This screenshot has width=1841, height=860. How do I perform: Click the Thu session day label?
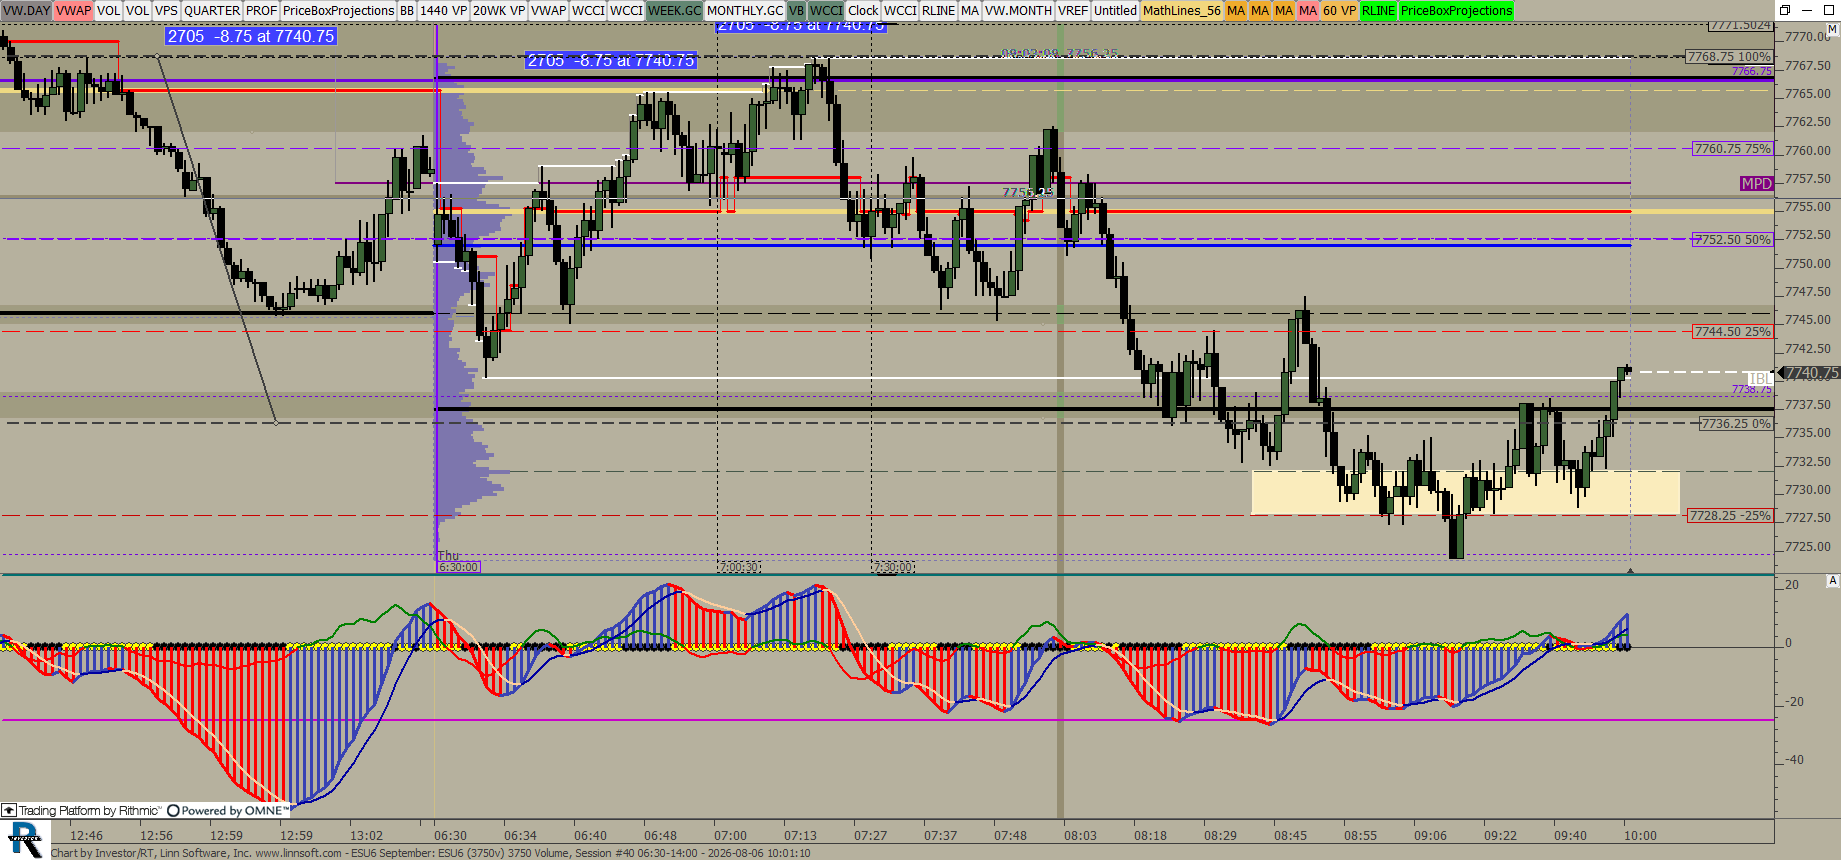pyautogui.click(x=448, y=556)
